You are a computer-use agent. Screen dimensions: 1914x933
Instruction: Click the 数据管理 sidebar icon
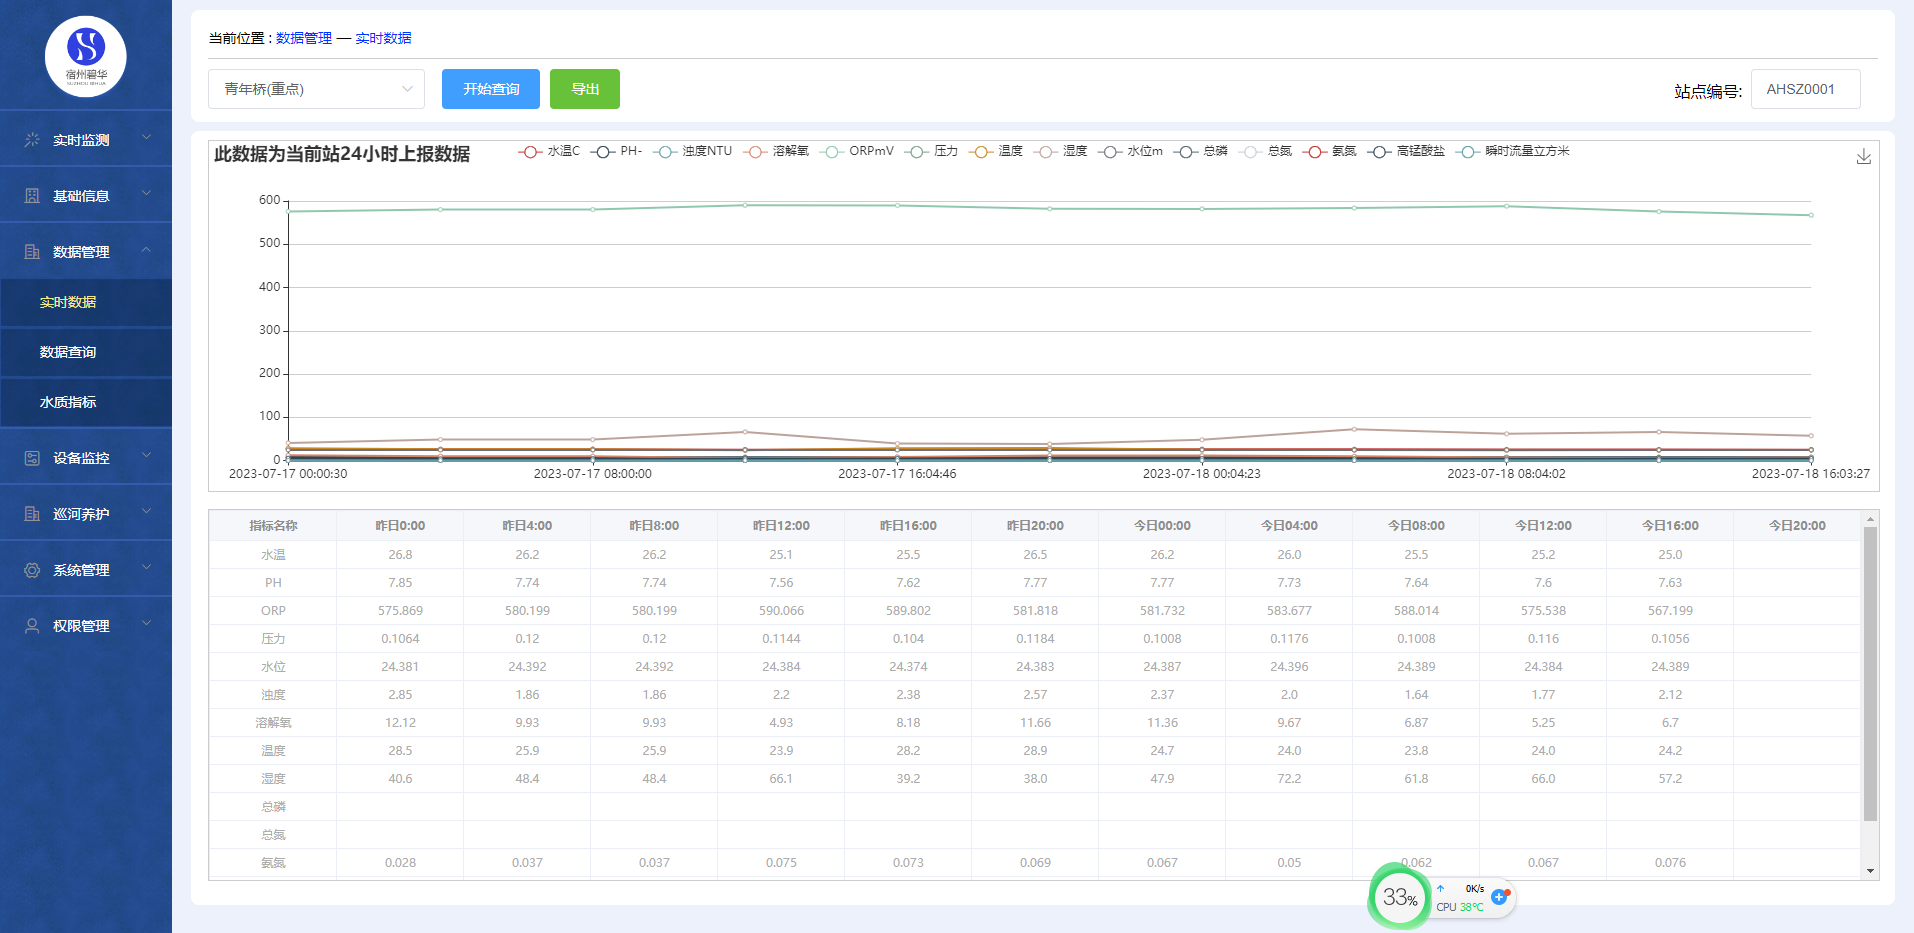click(x=32, y=252)
